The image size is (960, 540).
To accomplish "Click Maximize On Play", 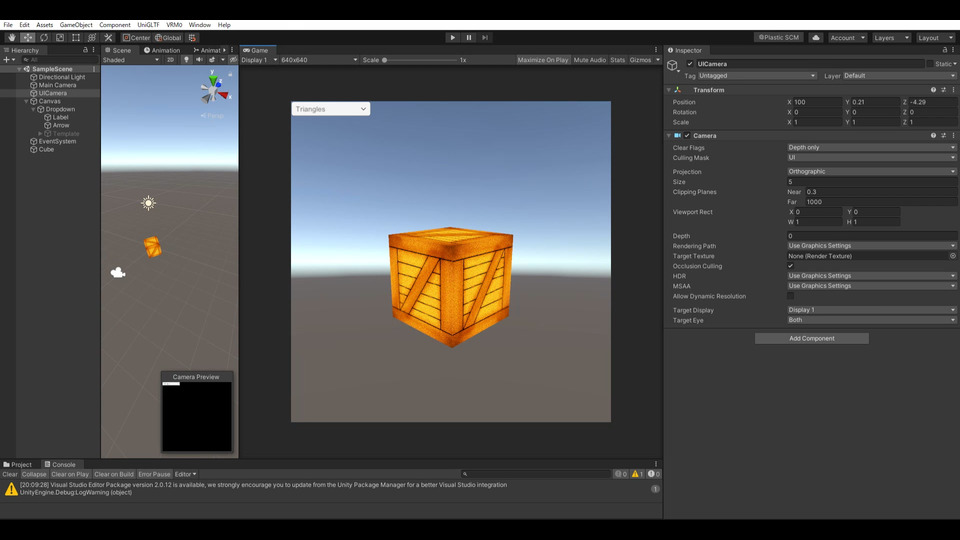I will (x=542, y=60).
